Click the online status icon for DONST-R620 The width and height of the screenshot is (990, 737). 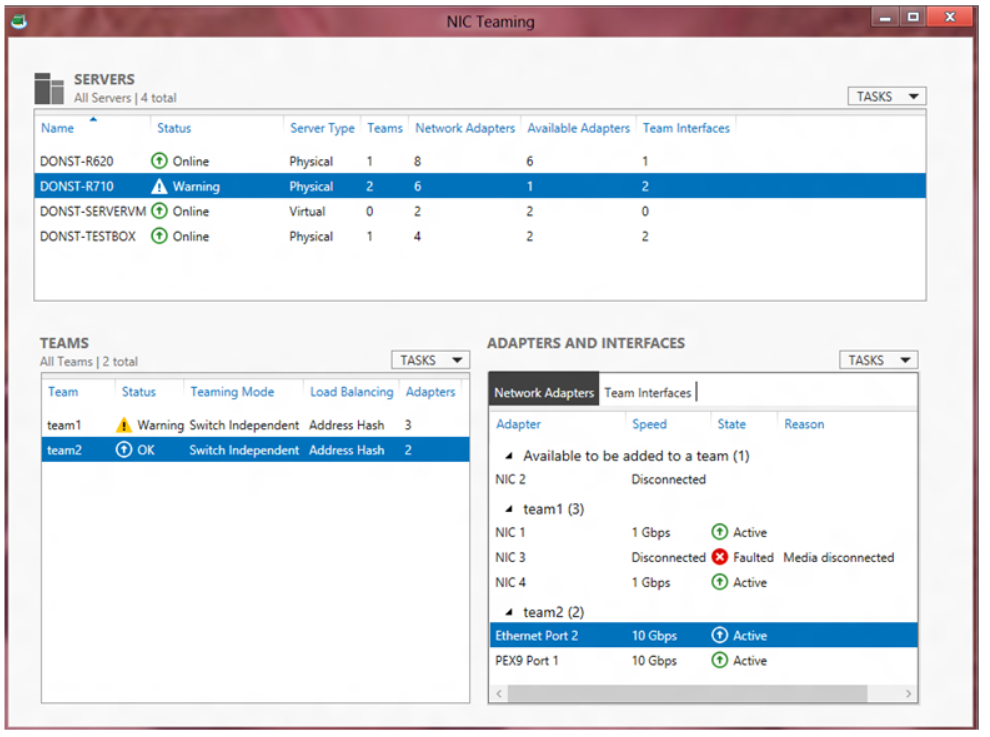(x=158, y=161)
